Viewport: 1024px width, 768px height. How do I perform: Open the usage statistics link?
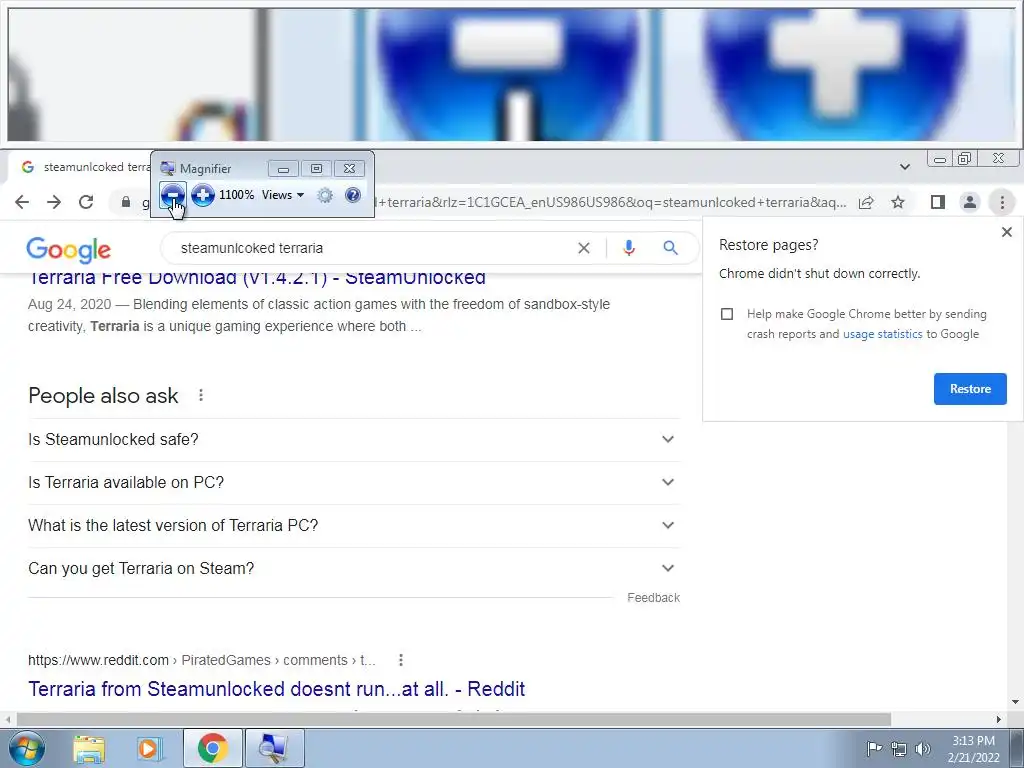point(882,334)
